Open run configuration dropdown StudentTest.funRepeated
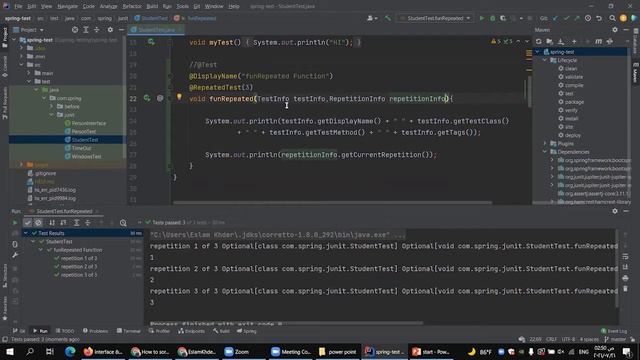This screenshot has width=640, height=360. point(435,18)
